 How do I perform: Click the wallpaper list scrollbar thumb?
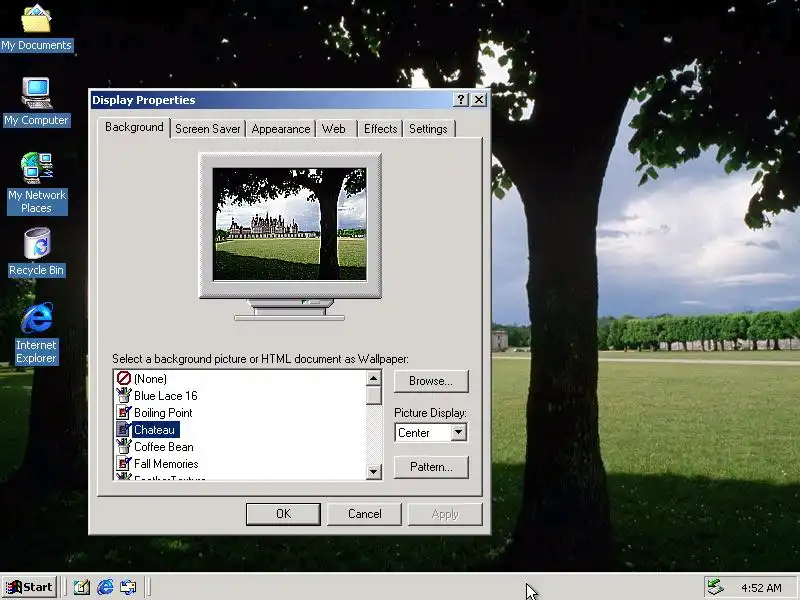pyautogui.click(x=373, y=395)
